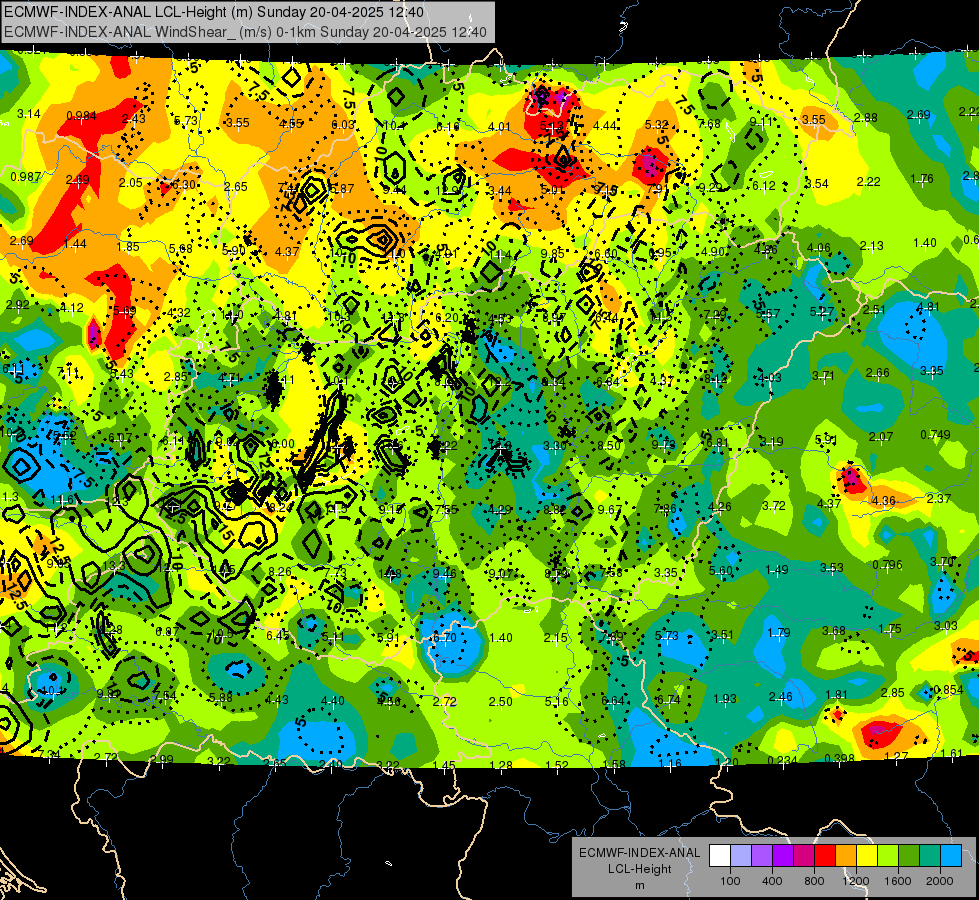Click the wind shear value '4.03'
979x900 pixels.
[769, 377]
